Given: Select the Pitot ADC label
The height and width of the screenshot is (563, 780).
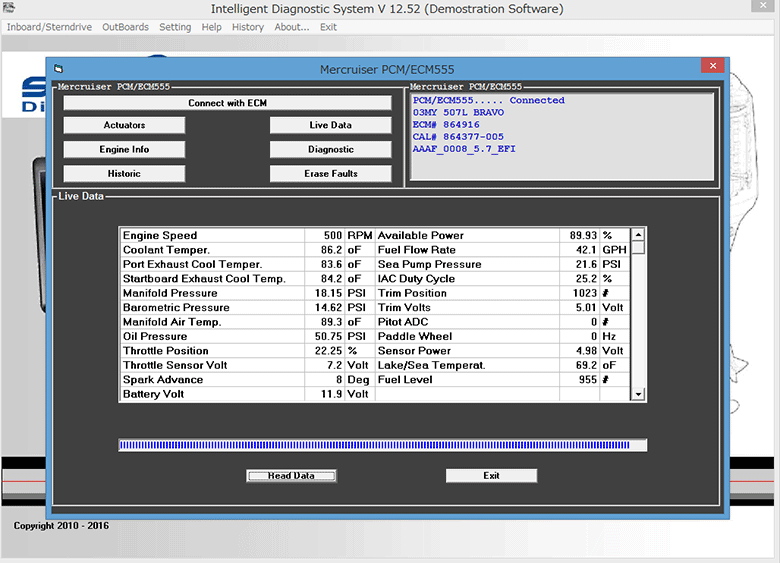Looking at the screenshot, I should tap(402, 322).
